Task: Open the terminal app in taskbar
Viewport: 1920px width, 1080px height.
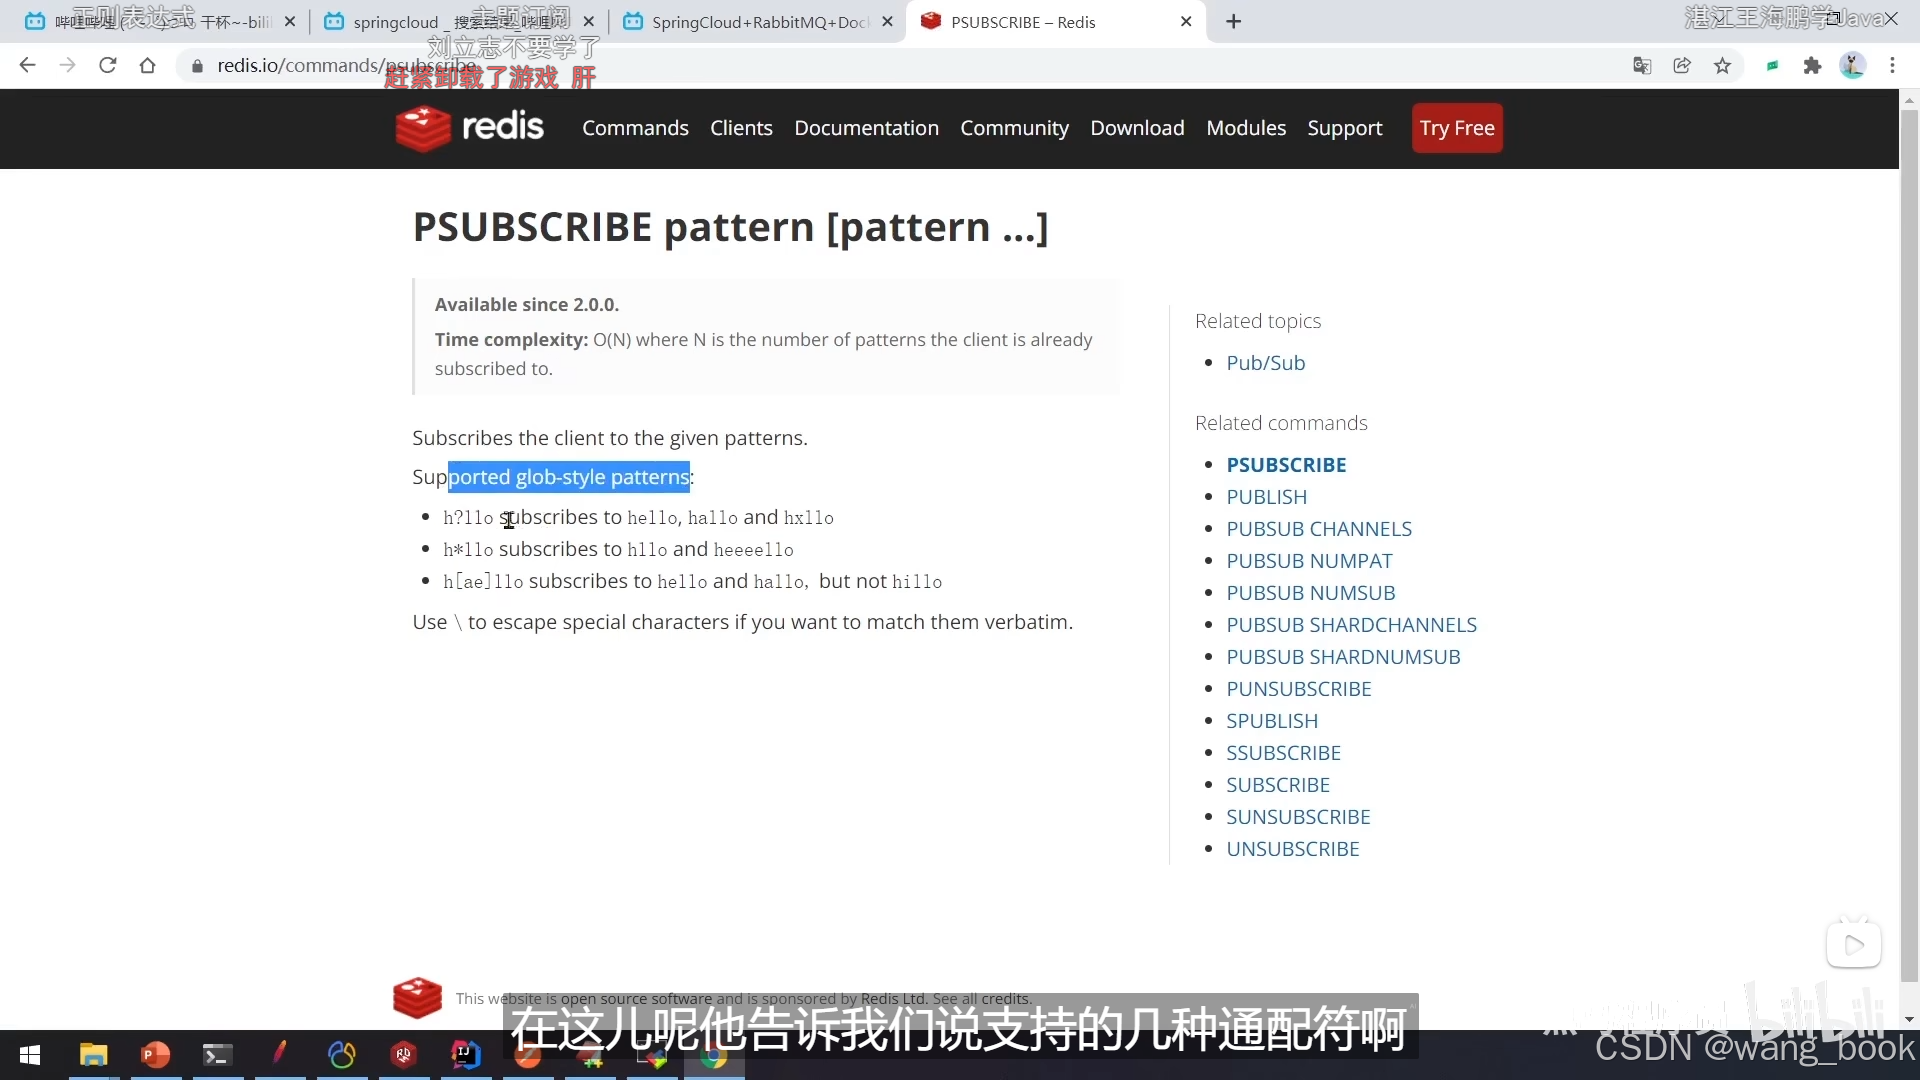Action: coord(217,1055)
